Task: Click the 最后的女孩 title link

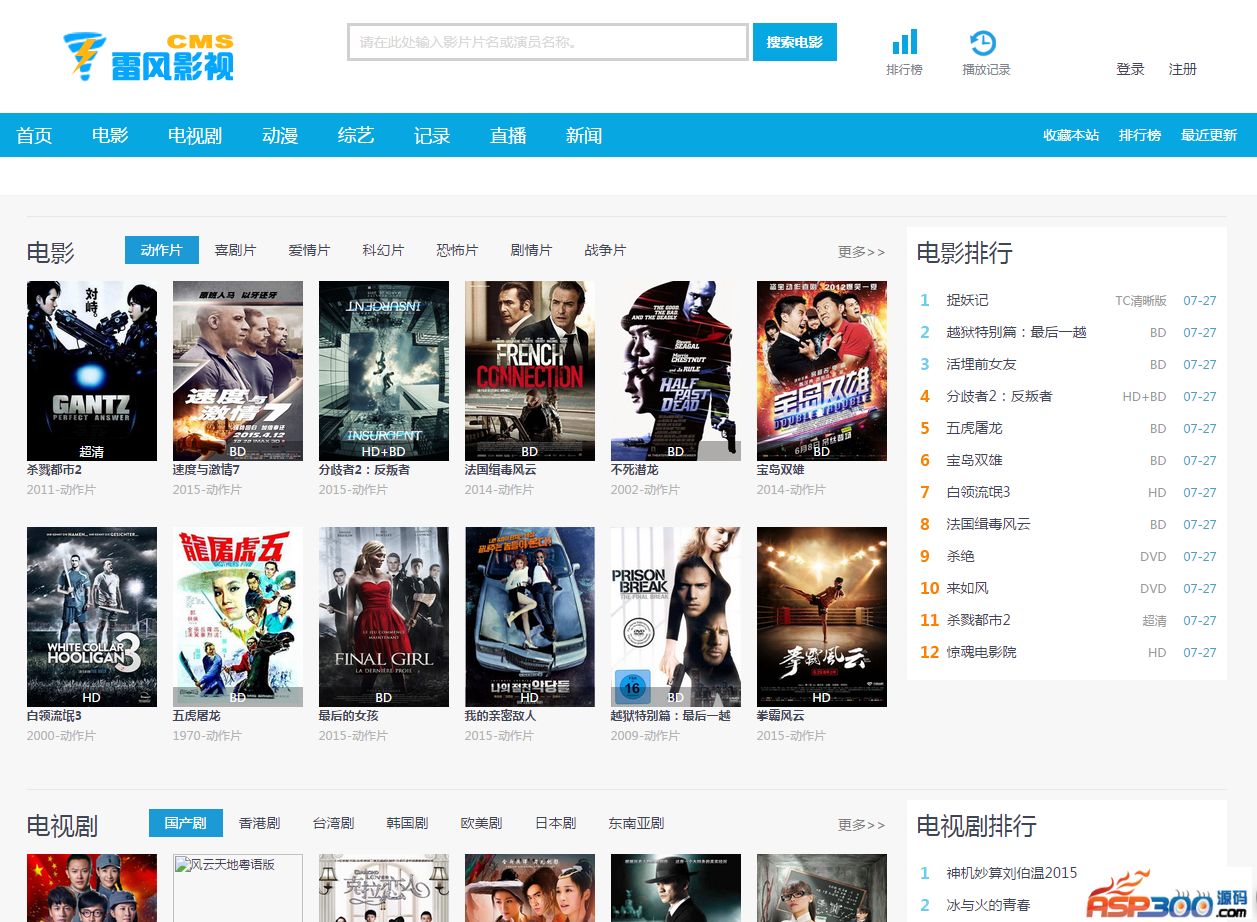Action: (349, 716)
